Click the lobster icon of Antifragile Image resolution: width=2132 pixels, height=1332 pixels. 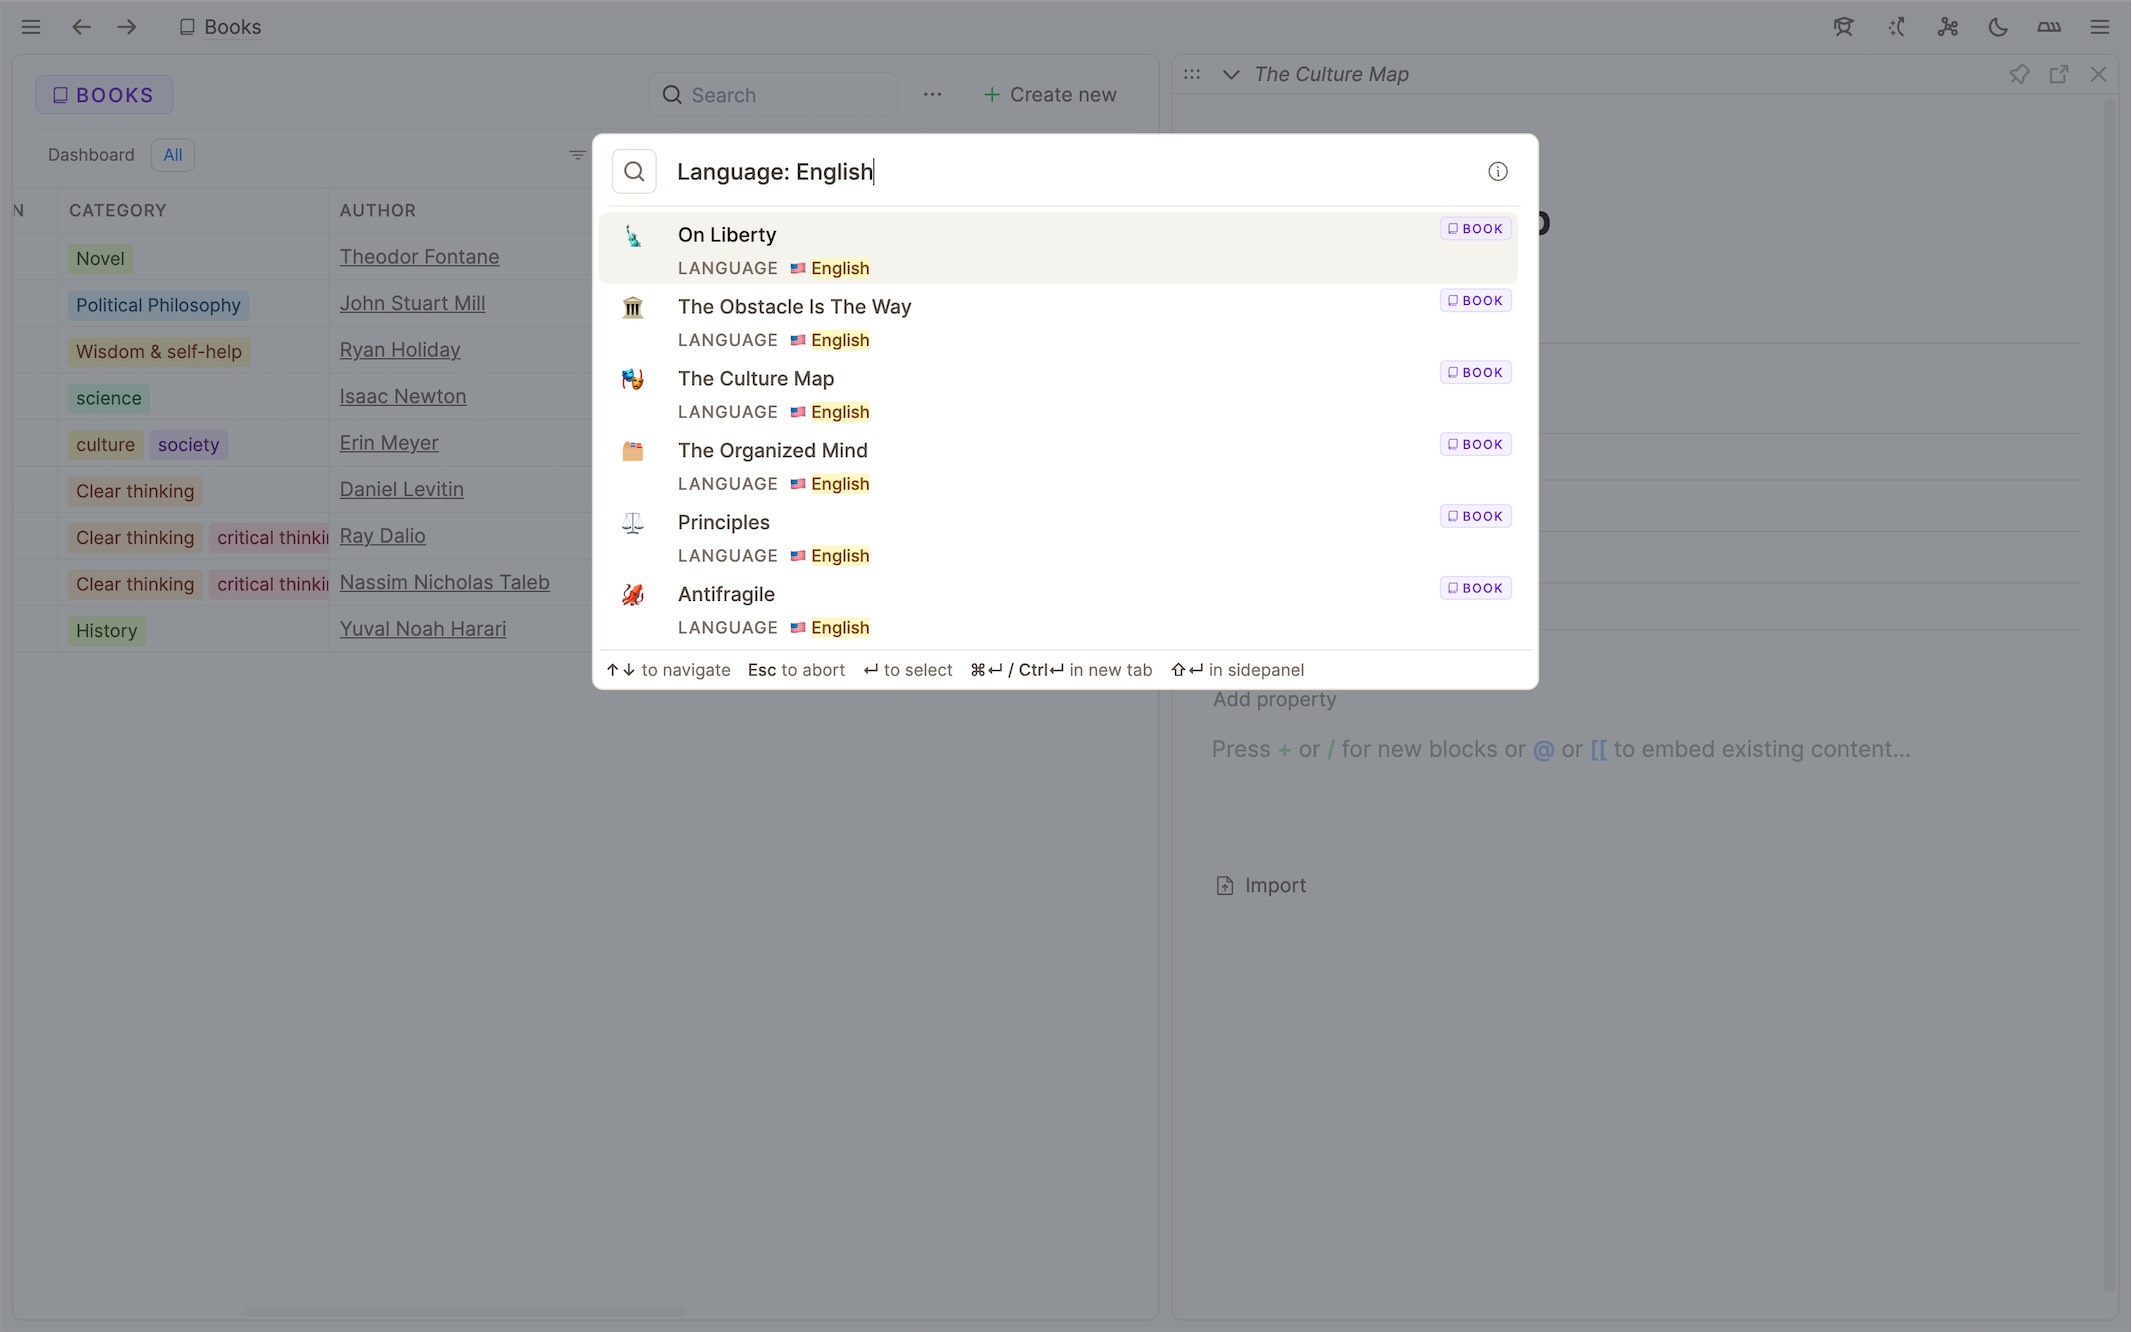pos(632,595)
